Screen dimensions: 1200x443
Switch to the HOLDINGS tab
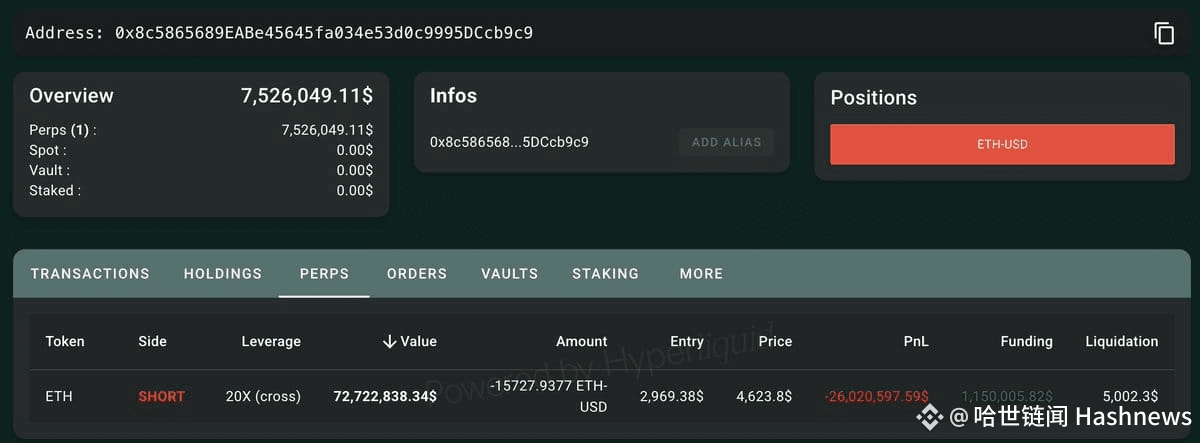(223, 273)
